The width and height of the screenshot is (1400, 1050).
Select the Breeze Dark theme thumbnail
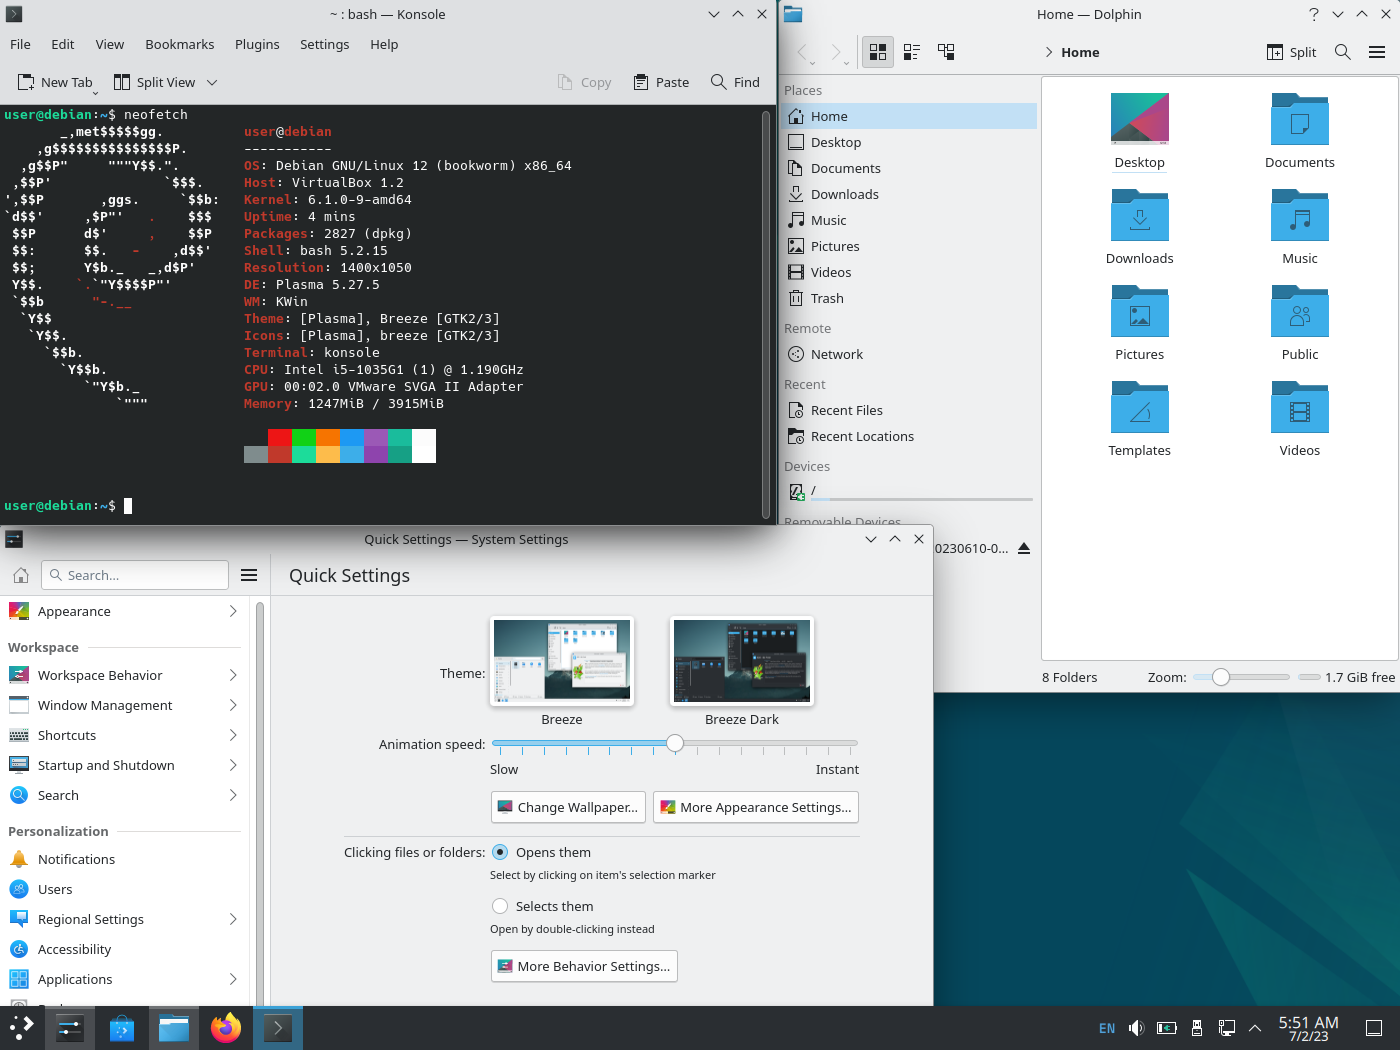[x=741, y=661]
